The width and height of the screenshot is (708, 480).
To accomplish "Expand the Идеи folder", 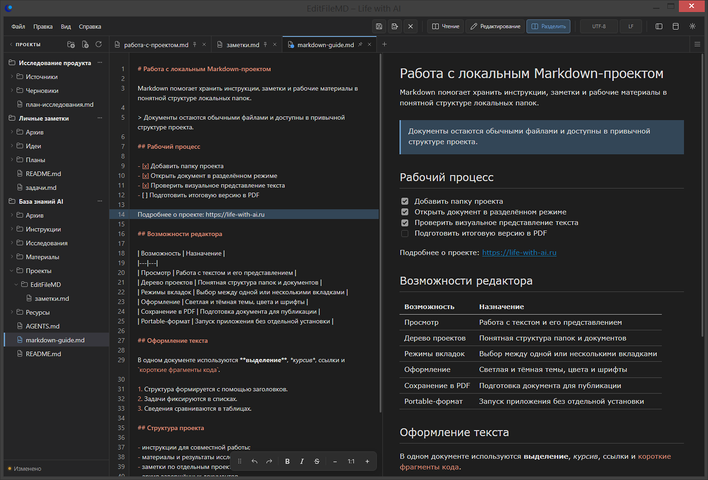I will pyautogui.click(x=12, y=146).
